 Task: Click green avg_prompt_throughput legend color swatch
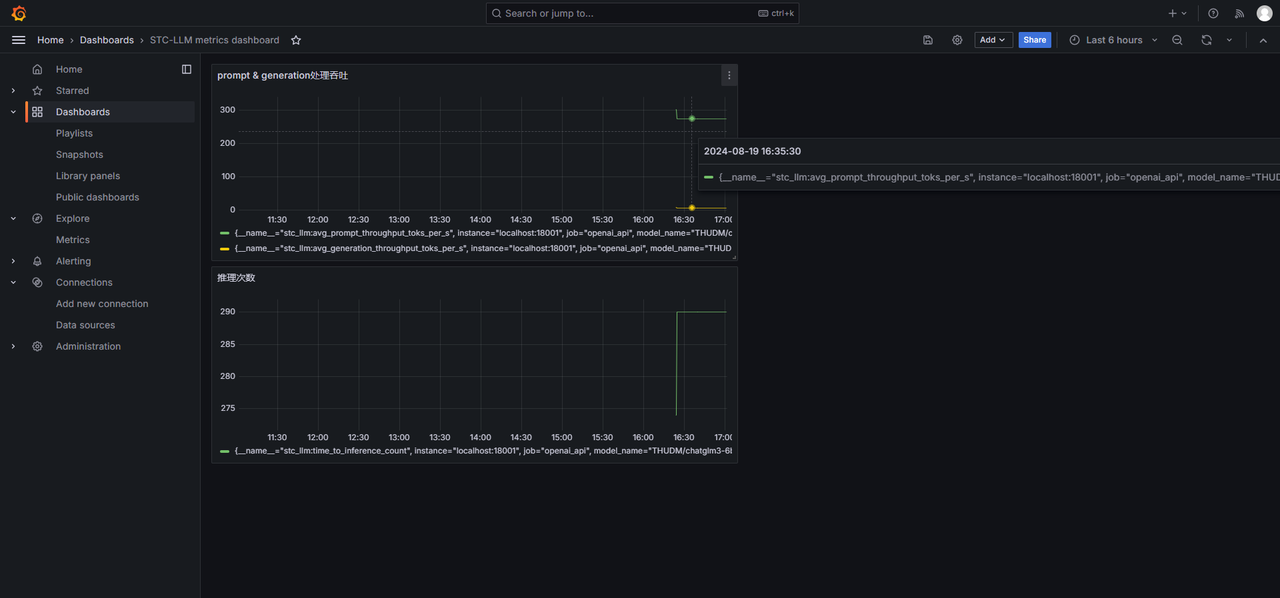[x=225, y=233]
